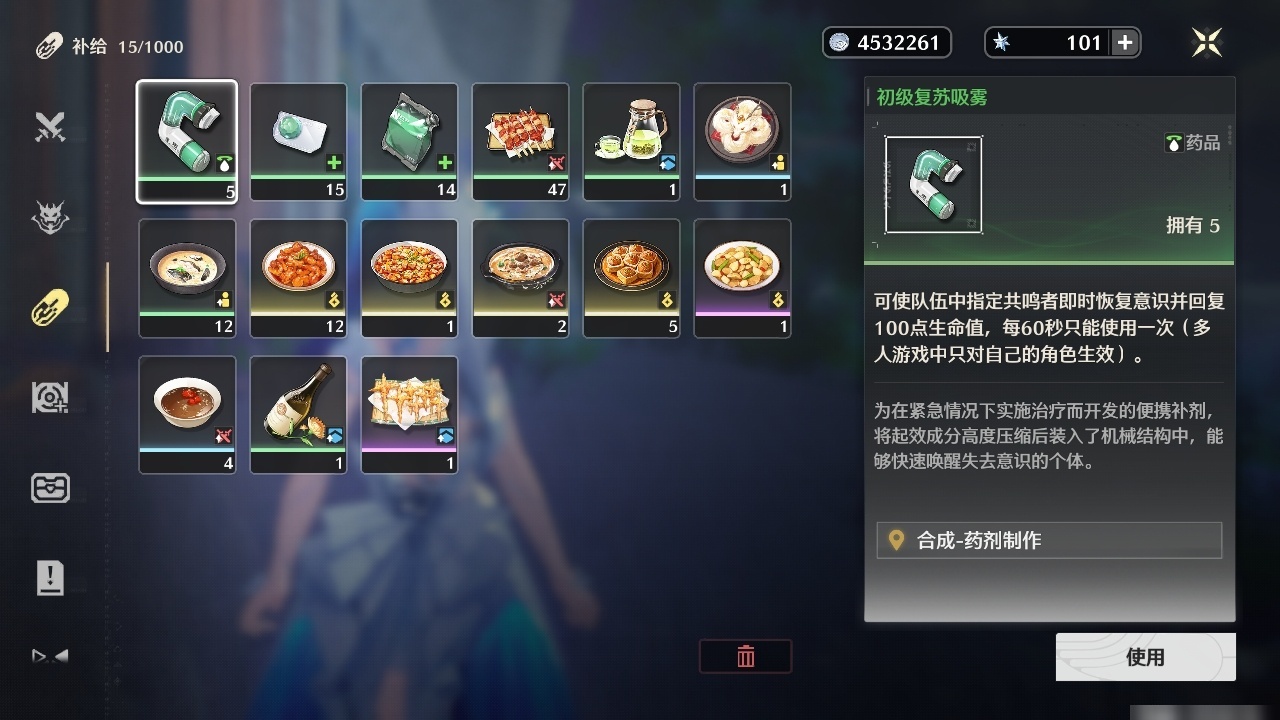Viewport: 1280px width, 720px height.
Task: Select the supplies category with pill icon
Action: pyautogui.click(x=50, y=307)
